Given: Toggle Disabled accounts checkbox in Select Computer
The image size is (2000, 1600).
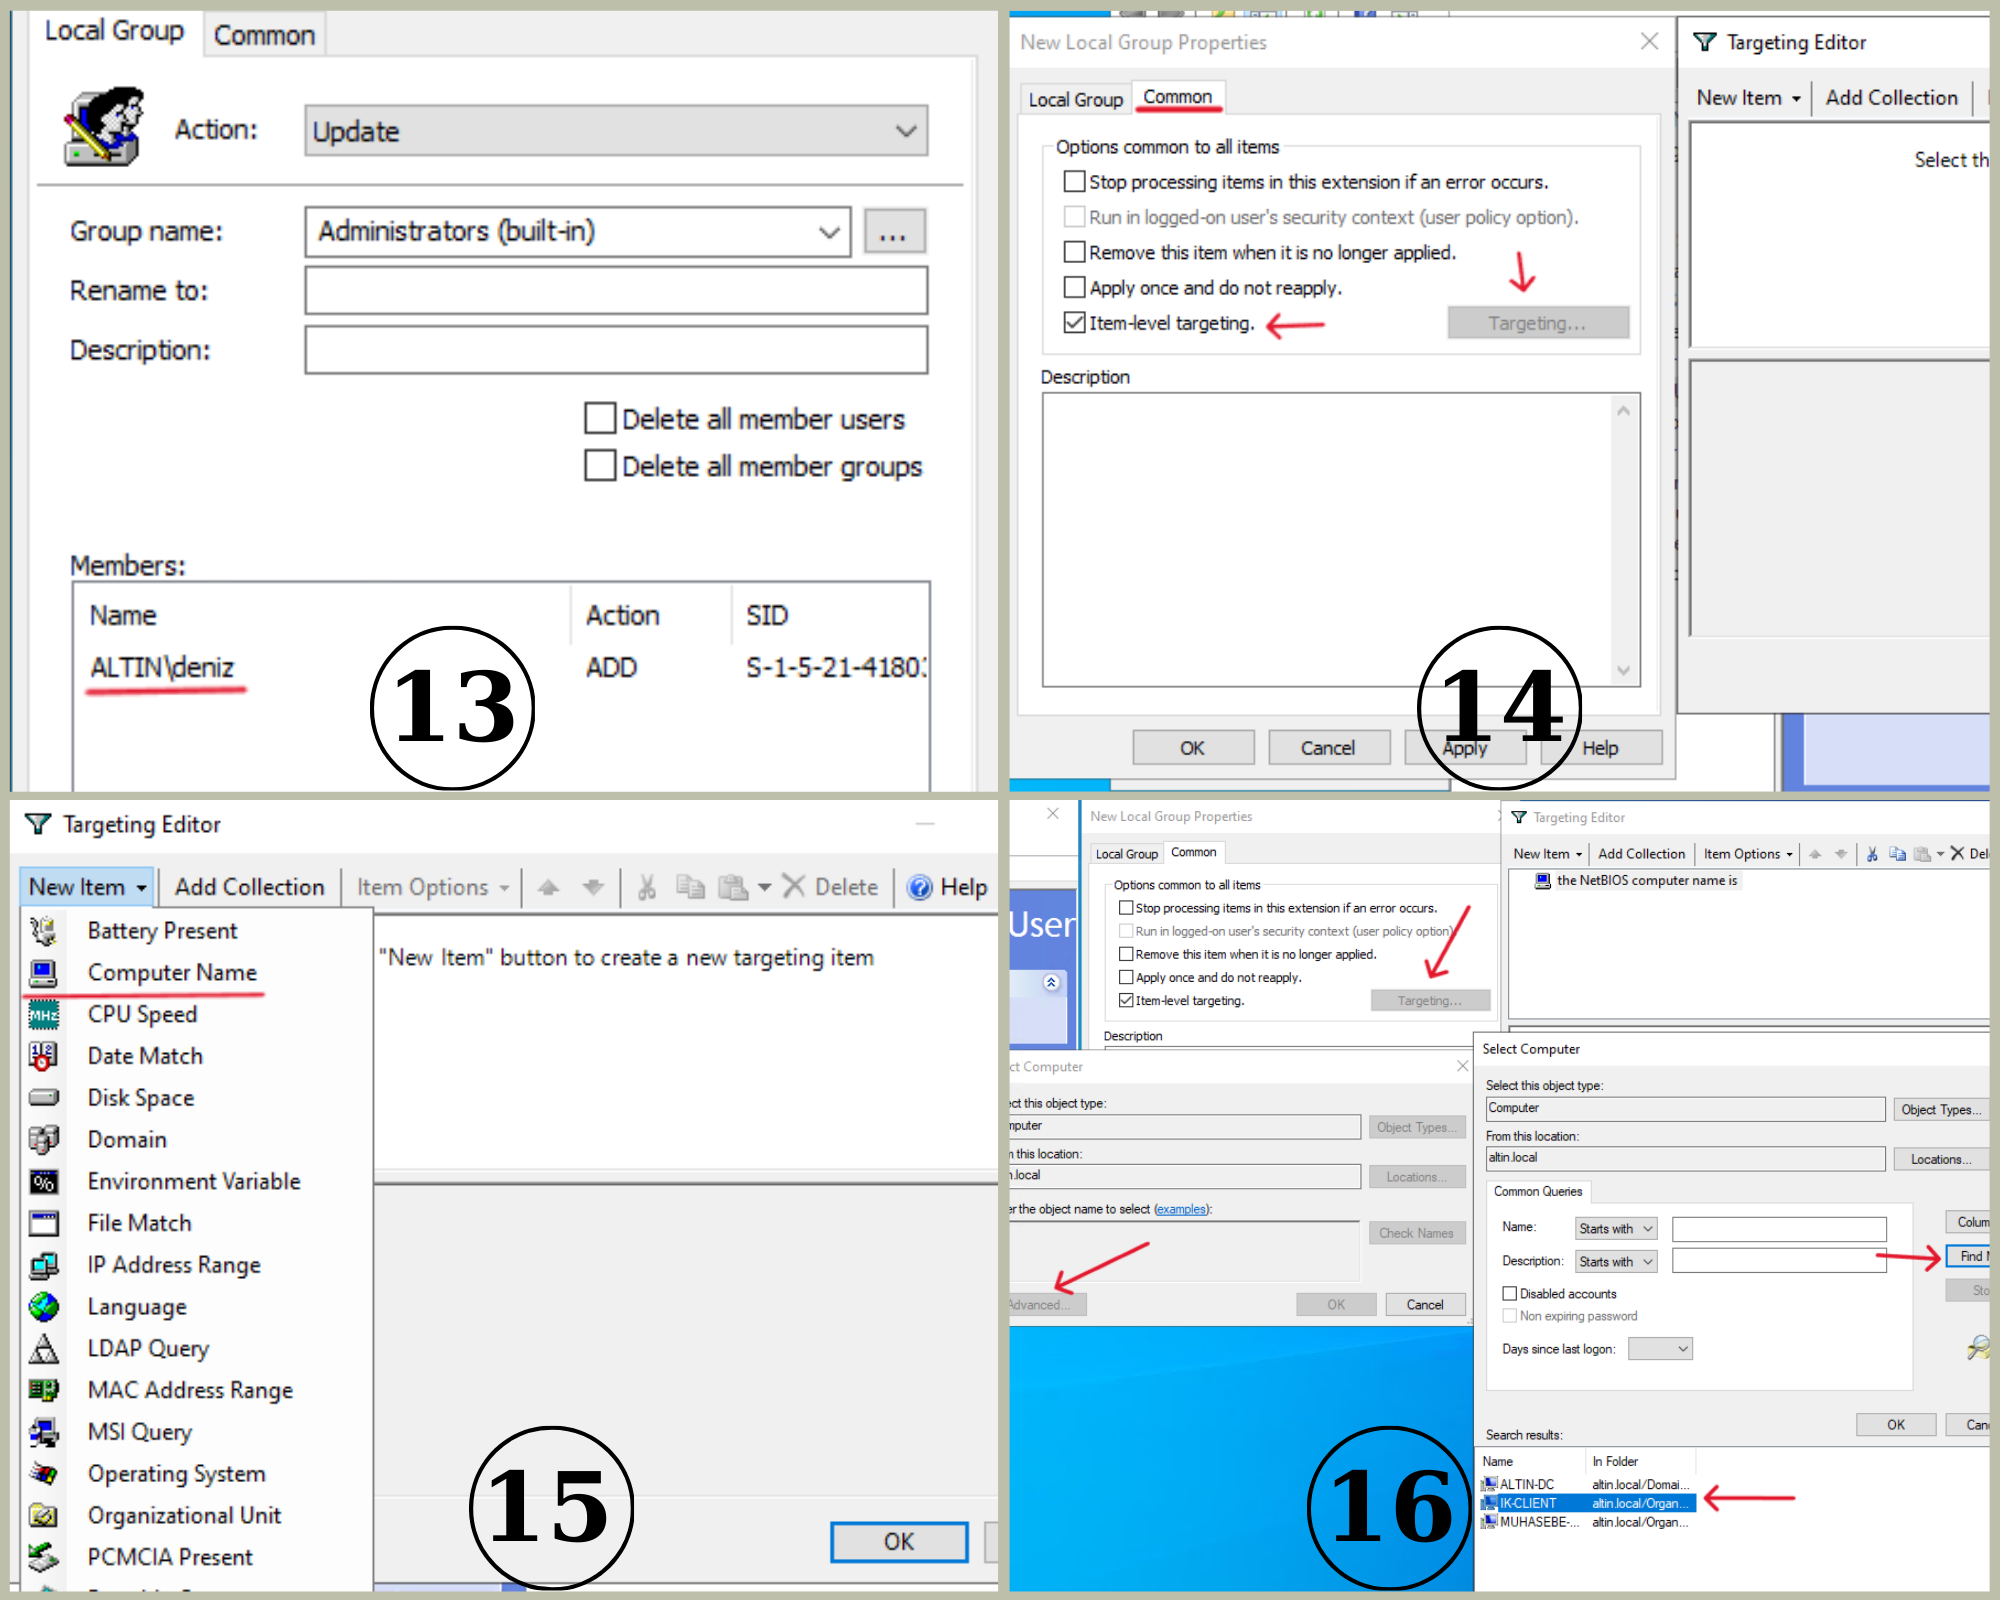Looking at the screenshot, I should [x=1510, y=1293].
